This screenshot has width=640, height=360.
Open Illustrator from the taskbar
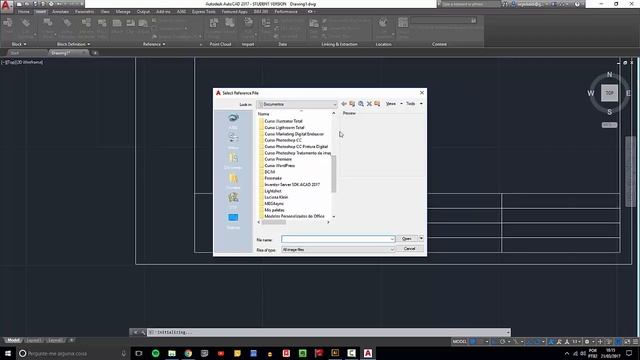click(x=335, y=353)
